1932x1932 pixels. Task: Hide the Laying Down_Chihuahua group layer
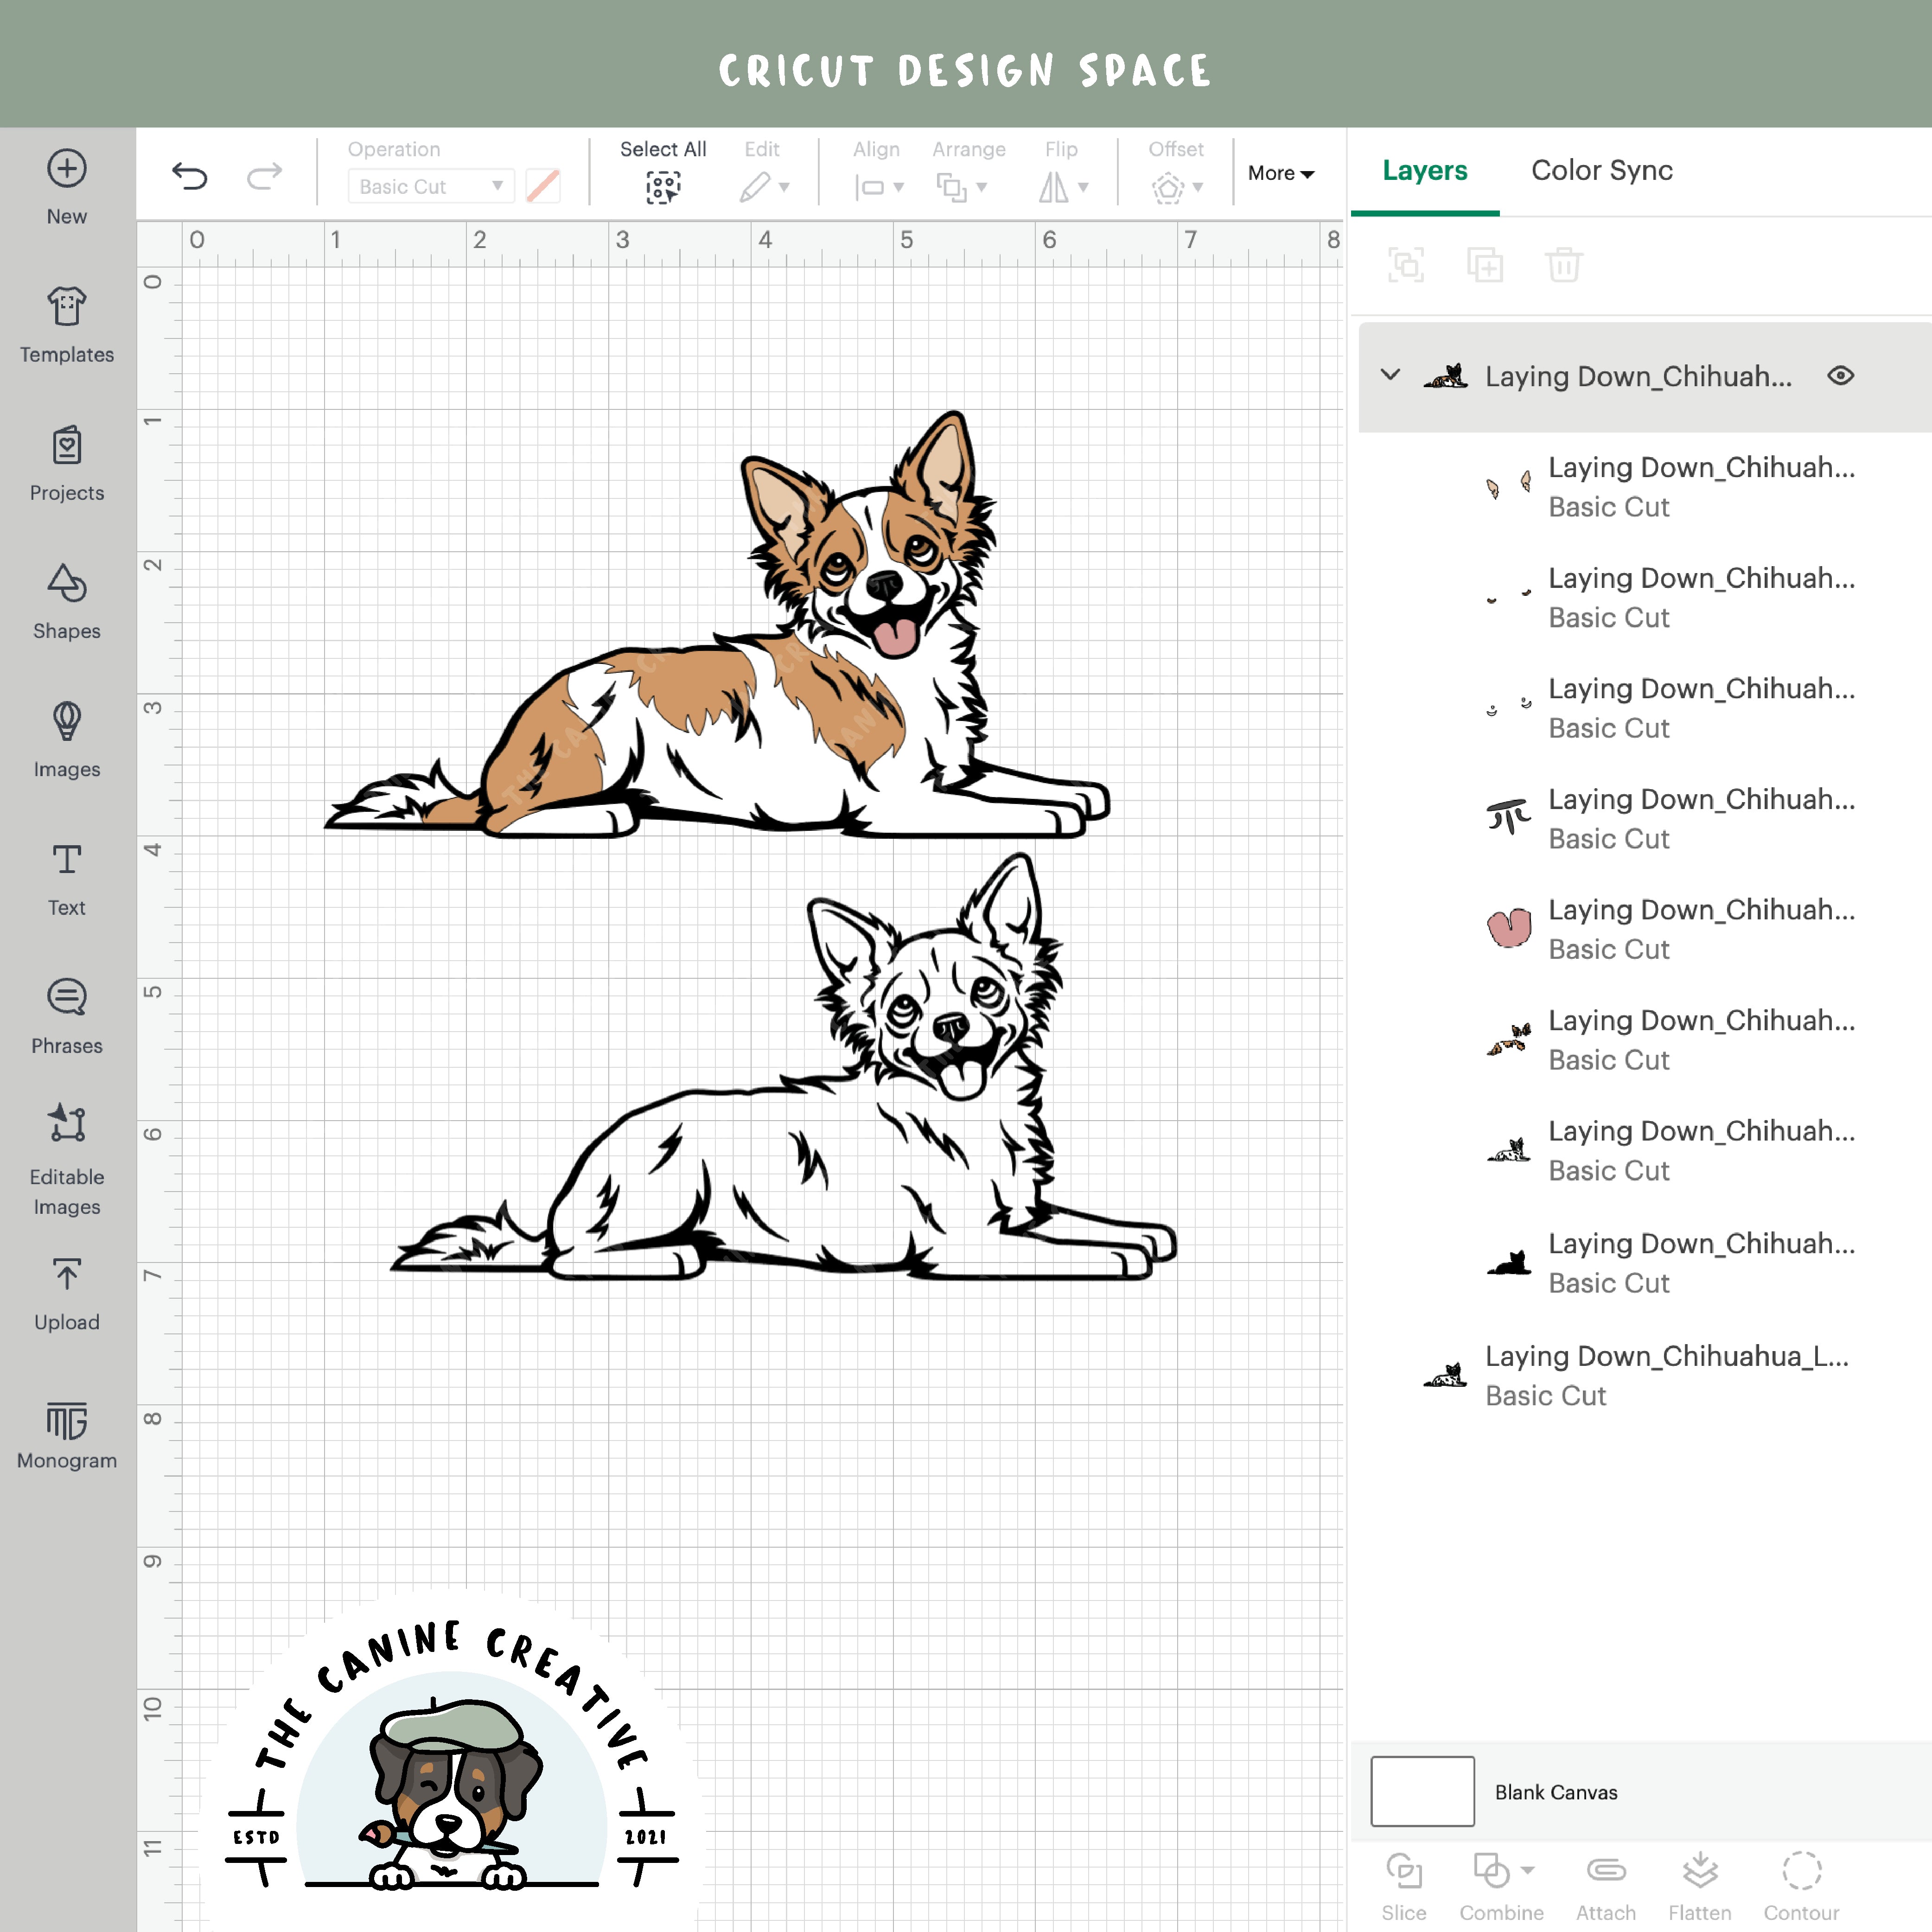1841,376
